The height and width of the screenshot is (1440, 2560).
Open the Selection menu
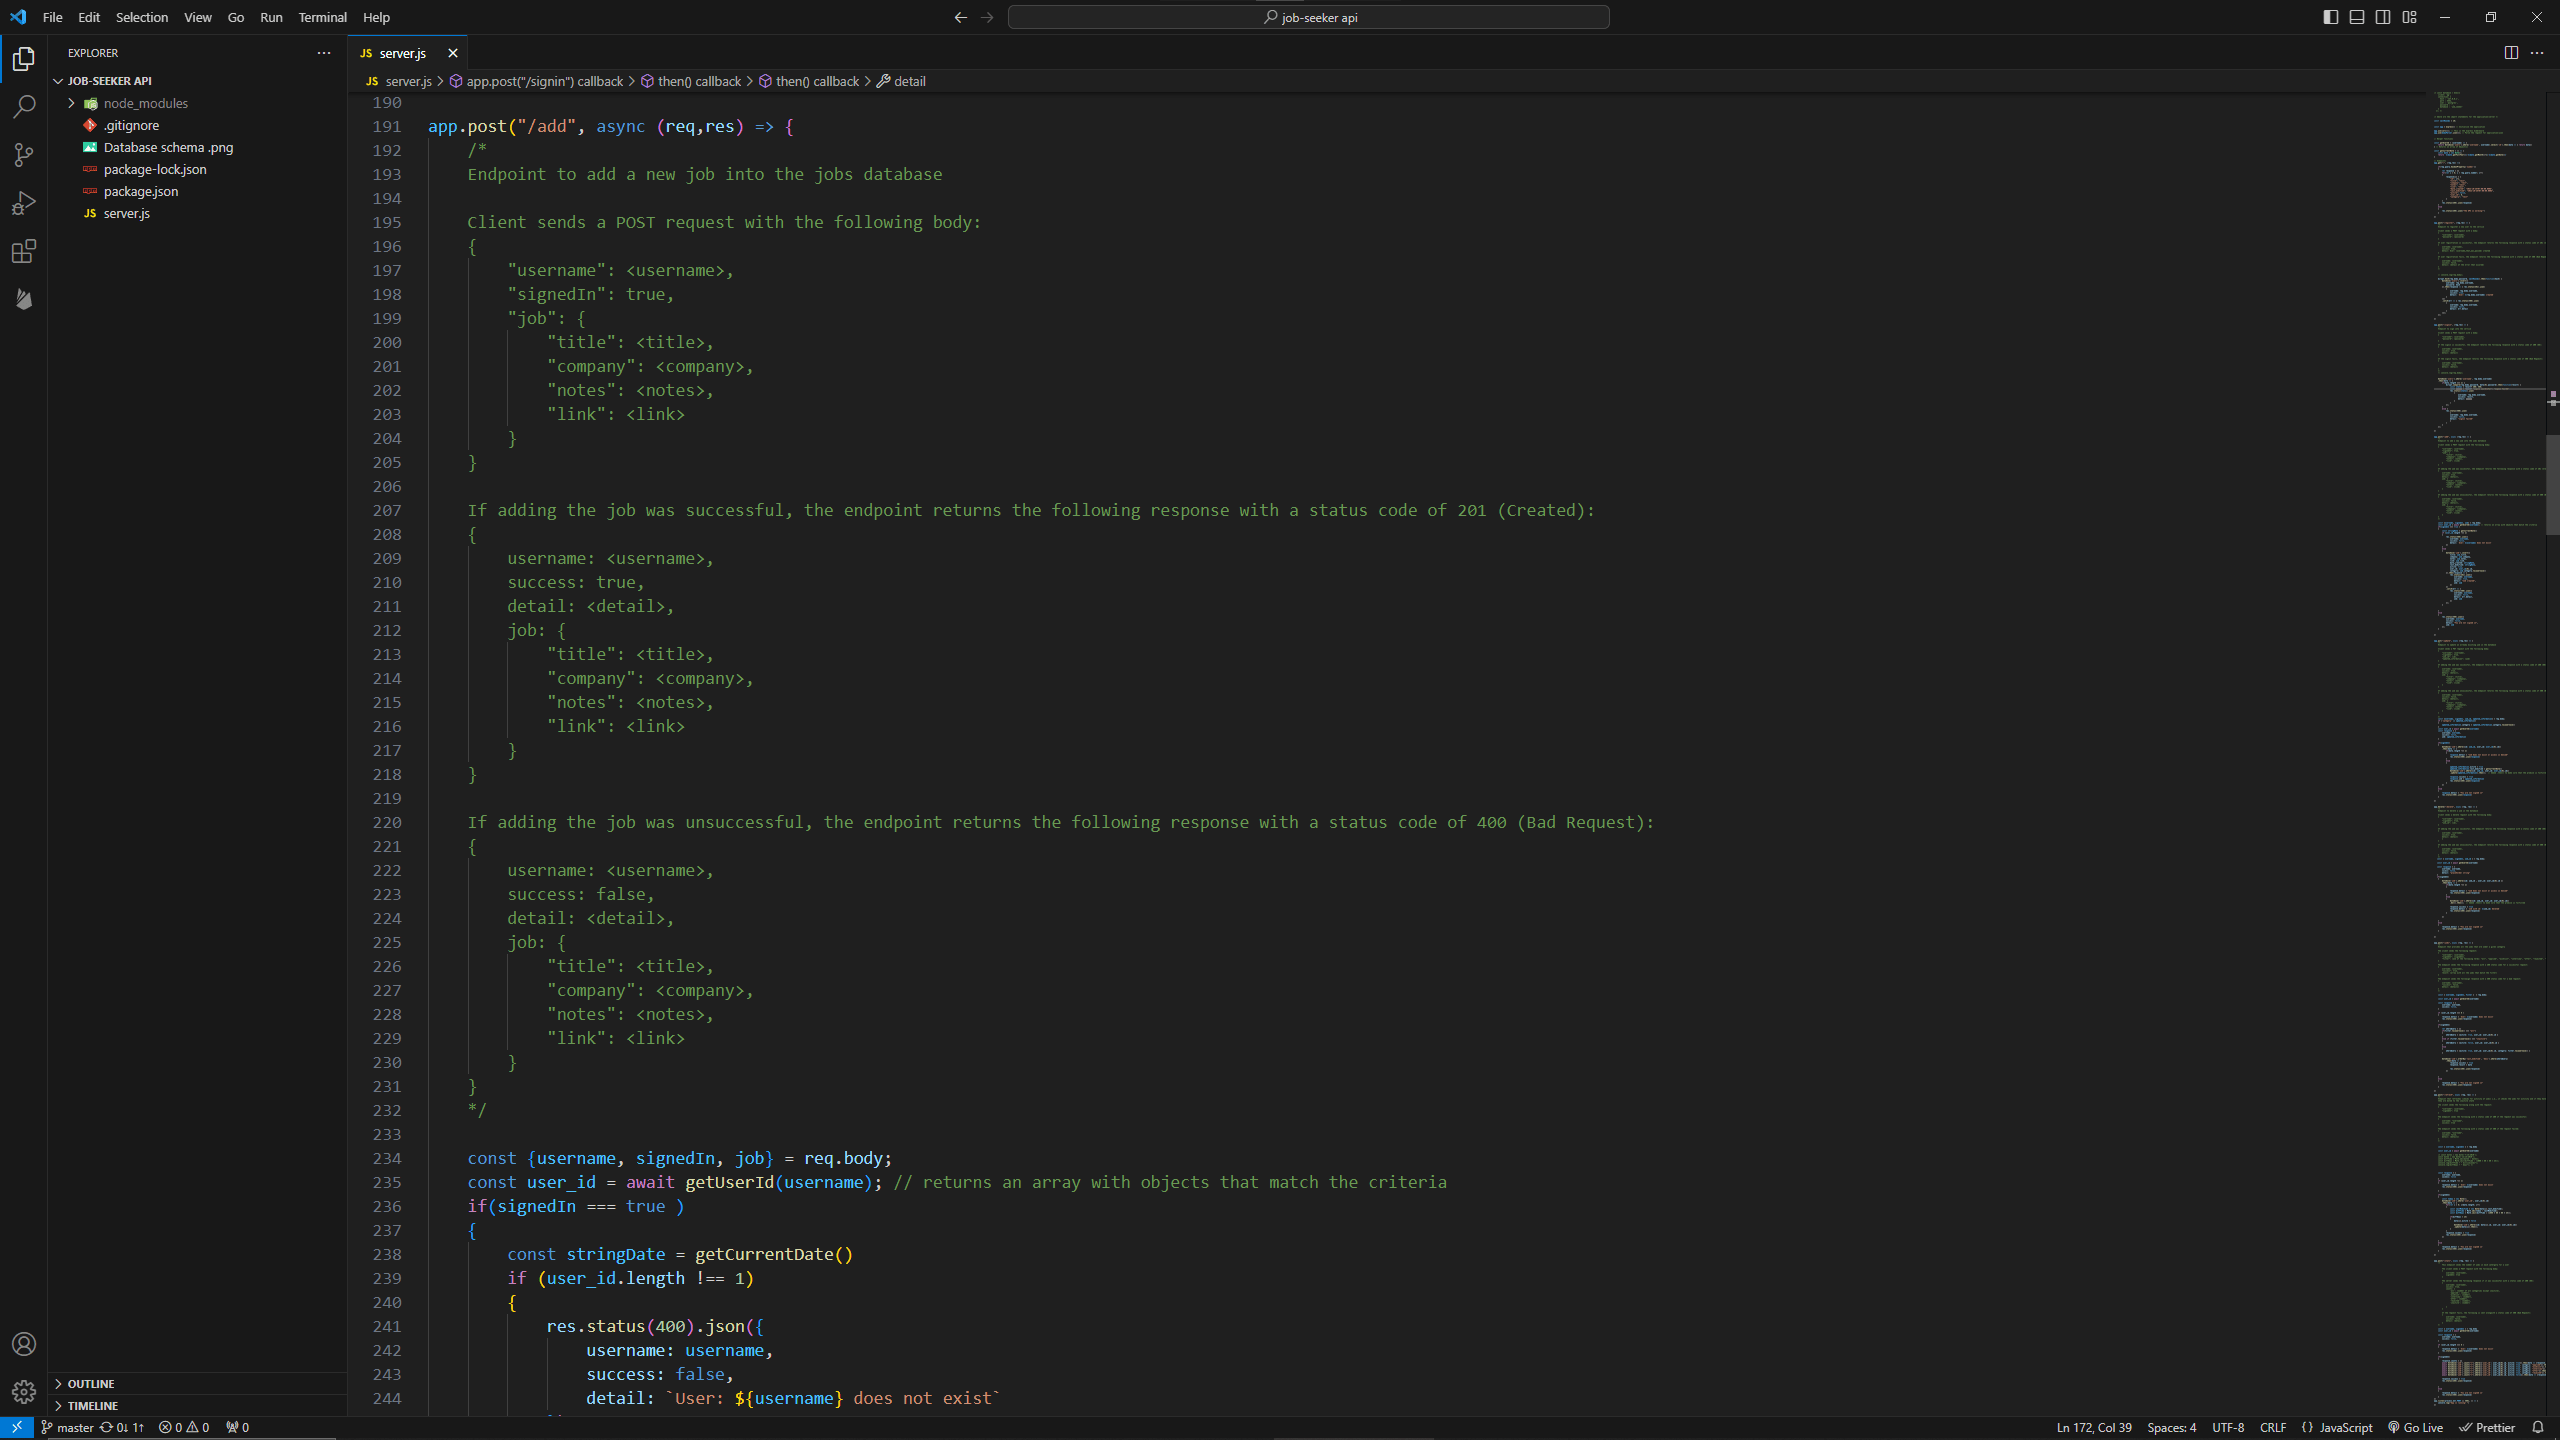coord(141,17)
